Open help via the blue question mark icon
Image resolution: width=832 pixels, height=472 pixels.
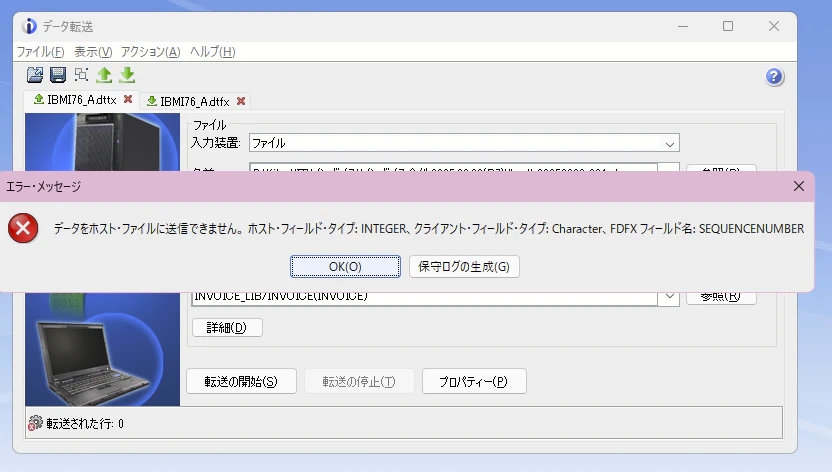[x=774, y=76]
